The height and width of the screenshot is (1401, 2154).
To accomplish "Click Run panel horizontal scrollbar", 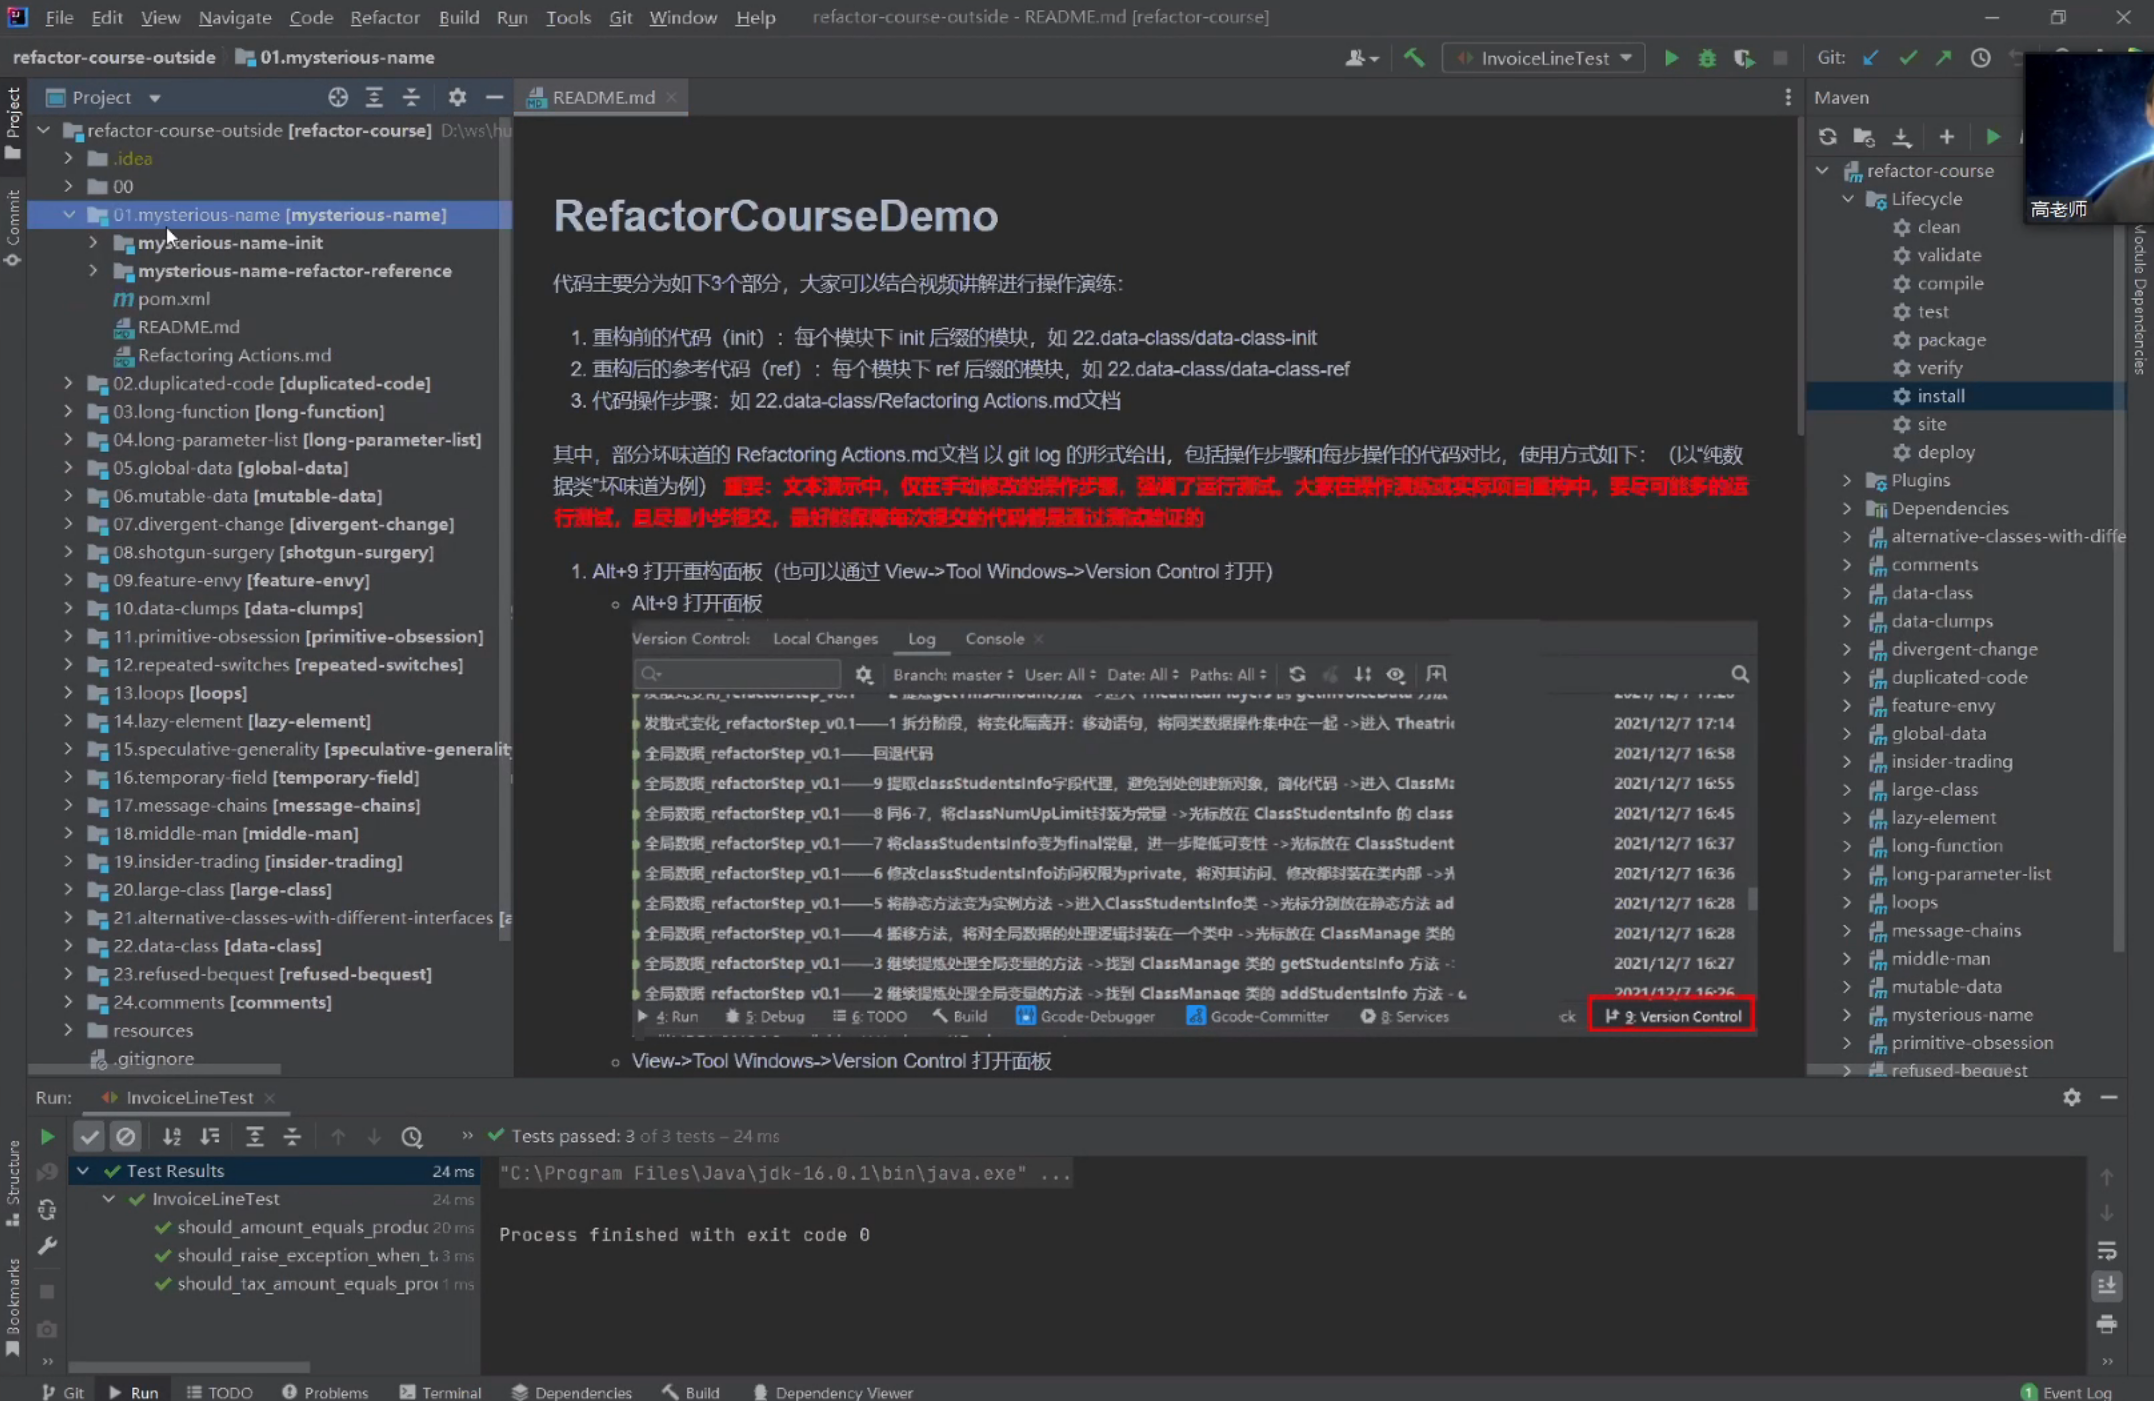I will coord(189,1366).
